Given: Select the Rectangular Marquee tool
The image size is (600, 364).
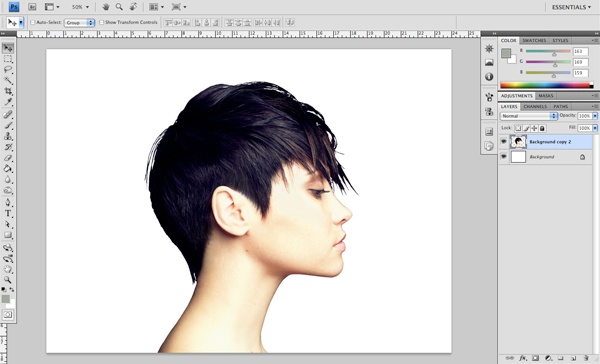Looking at the screenshot, I should [x=8, y=59].
